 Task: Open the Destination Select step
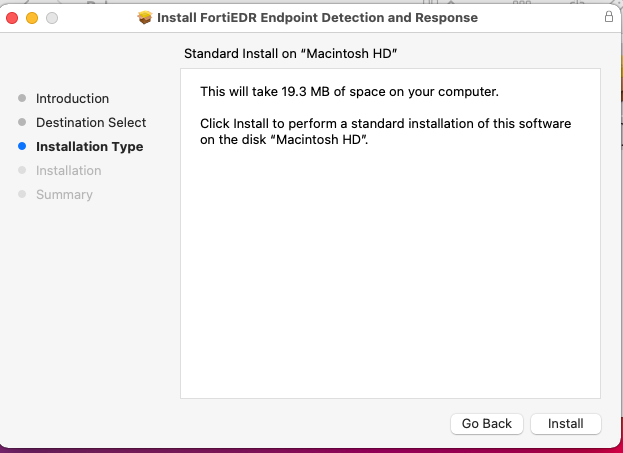(91, 123)
